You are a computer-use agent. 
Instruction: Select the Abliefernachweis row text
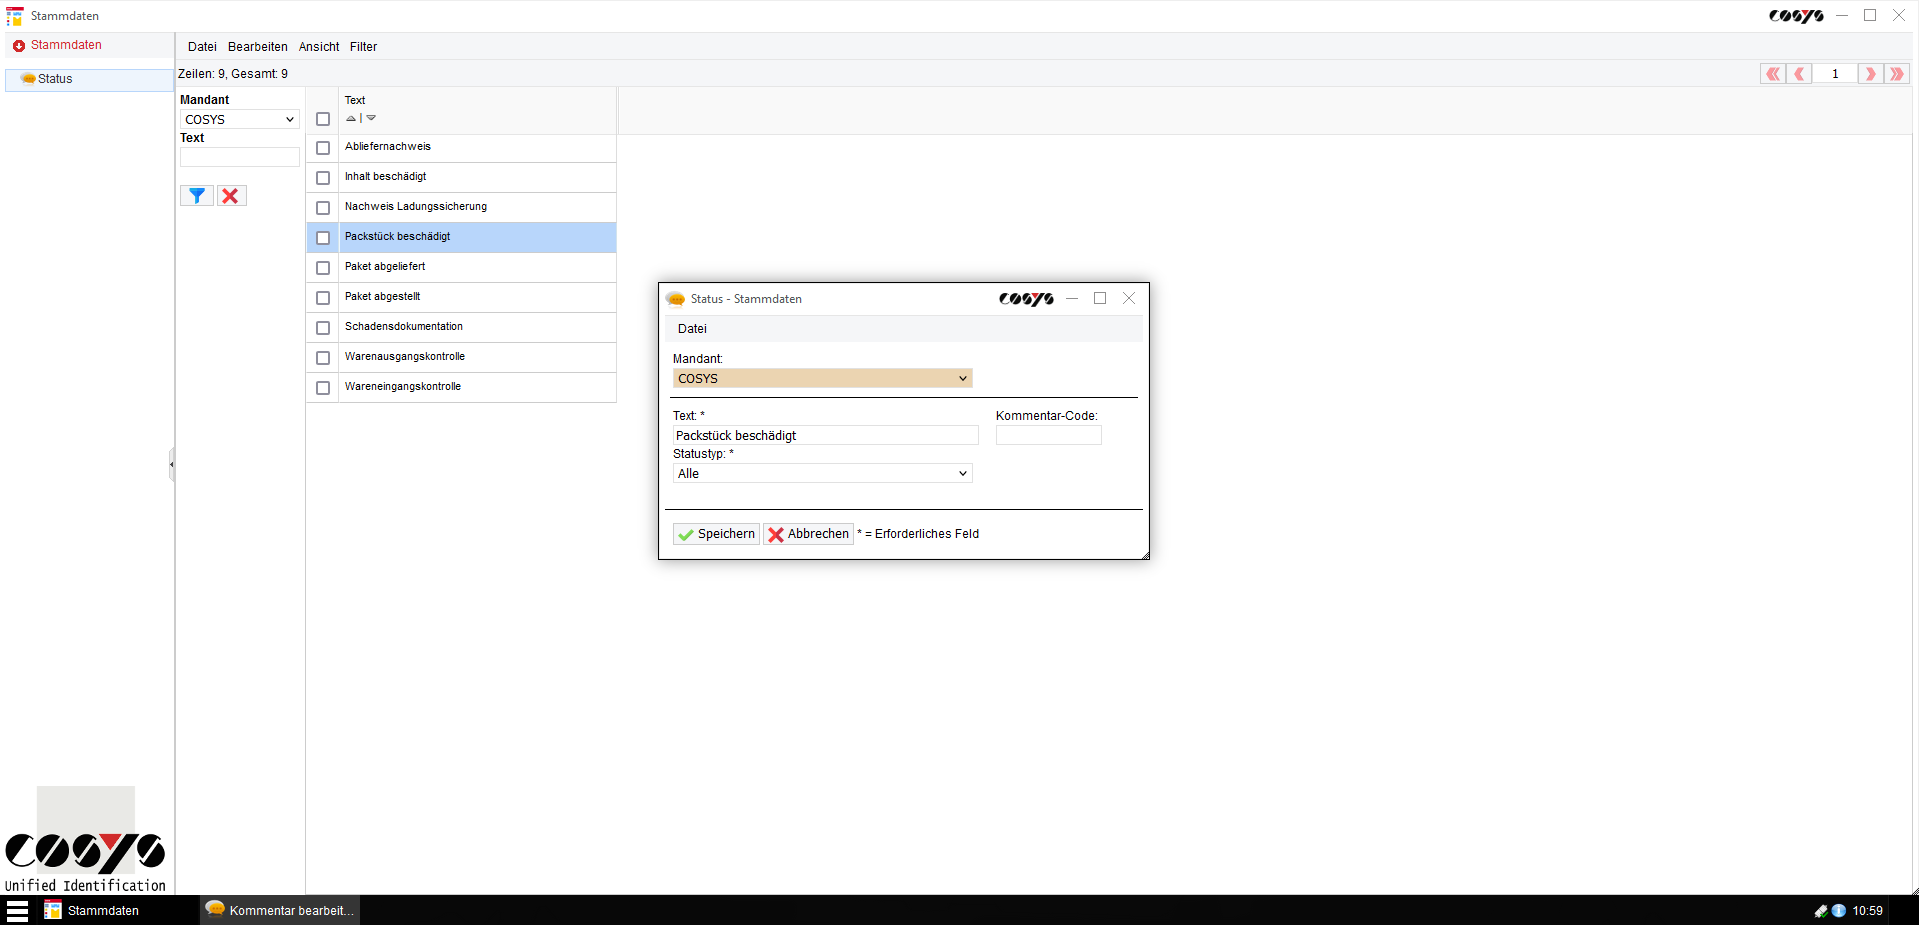[388, 147]
